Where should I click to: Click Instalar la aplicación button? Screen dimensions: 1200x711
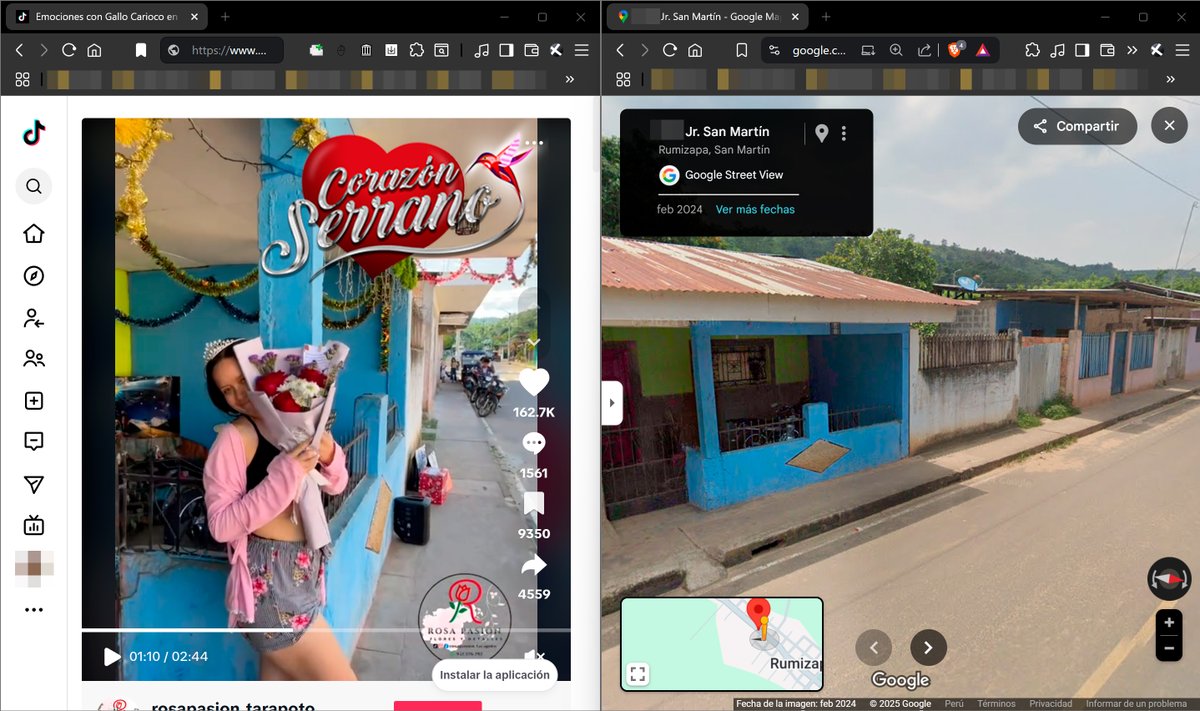click(494, 675)
